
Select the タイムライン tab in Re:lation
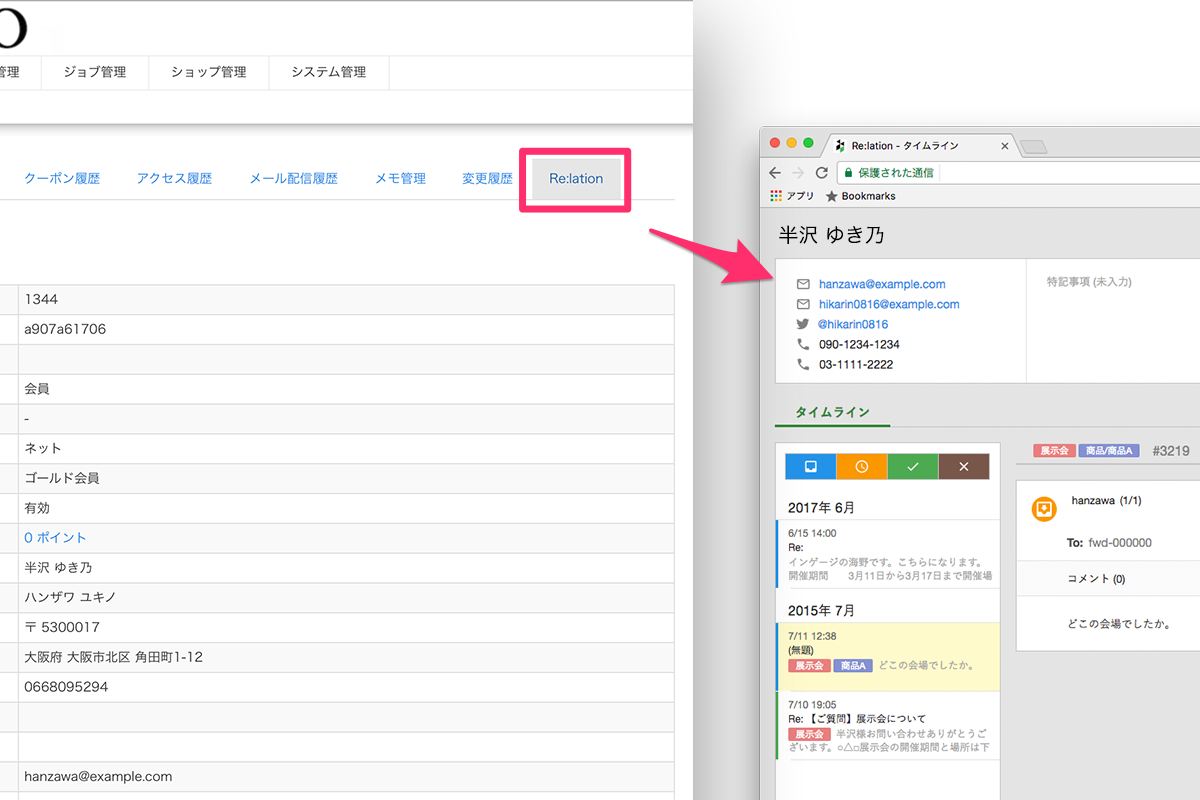tap(832, 412)
